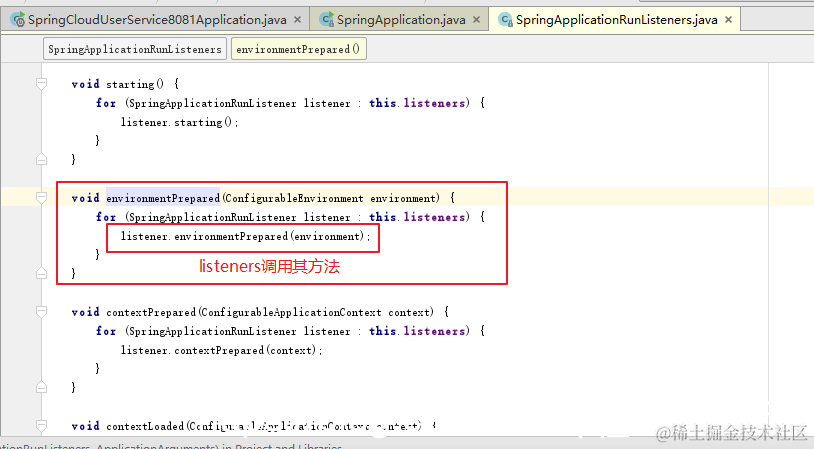This screenshot has height=449, width=814.
Task: Switch to SpringCloudUserService8081Application.java tab
Action: (157, 20)
